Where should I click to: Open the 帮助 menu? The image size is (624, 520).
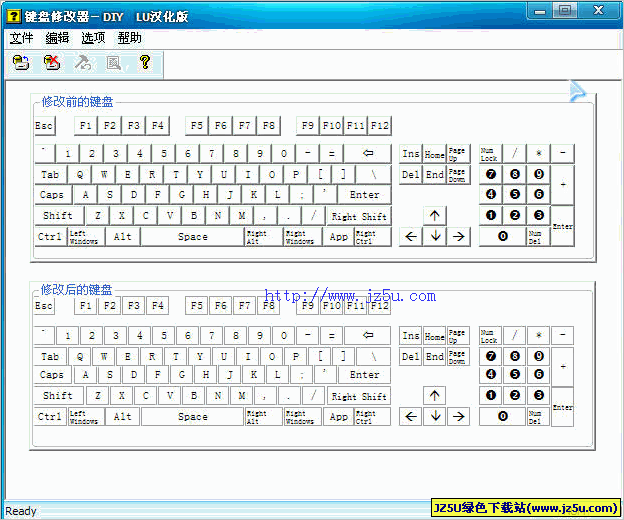tap(129, 38)
